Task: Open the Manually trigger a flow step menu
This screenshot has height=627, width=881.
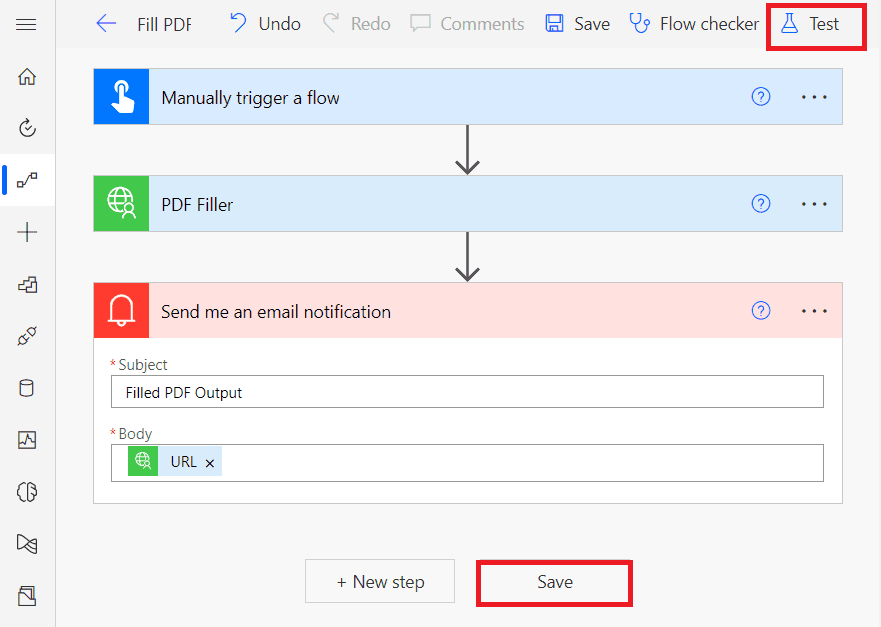Action: 814,96
